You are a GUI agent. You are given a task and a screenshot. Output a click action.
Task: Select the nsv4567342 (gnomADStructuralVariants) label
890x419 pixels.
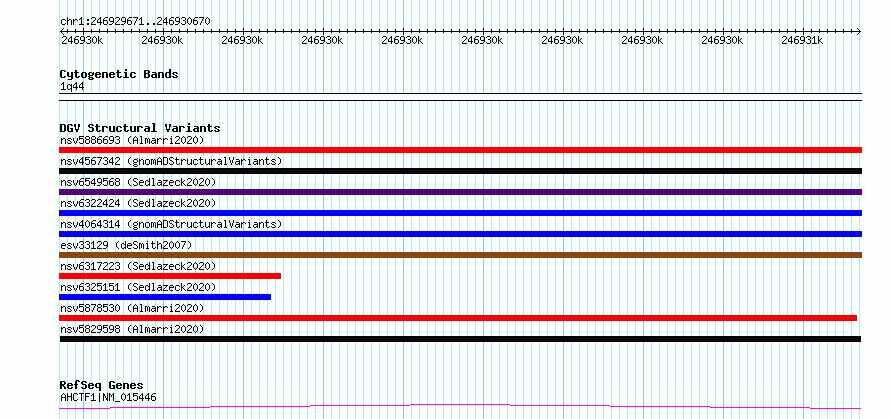[x=171, y=161]
